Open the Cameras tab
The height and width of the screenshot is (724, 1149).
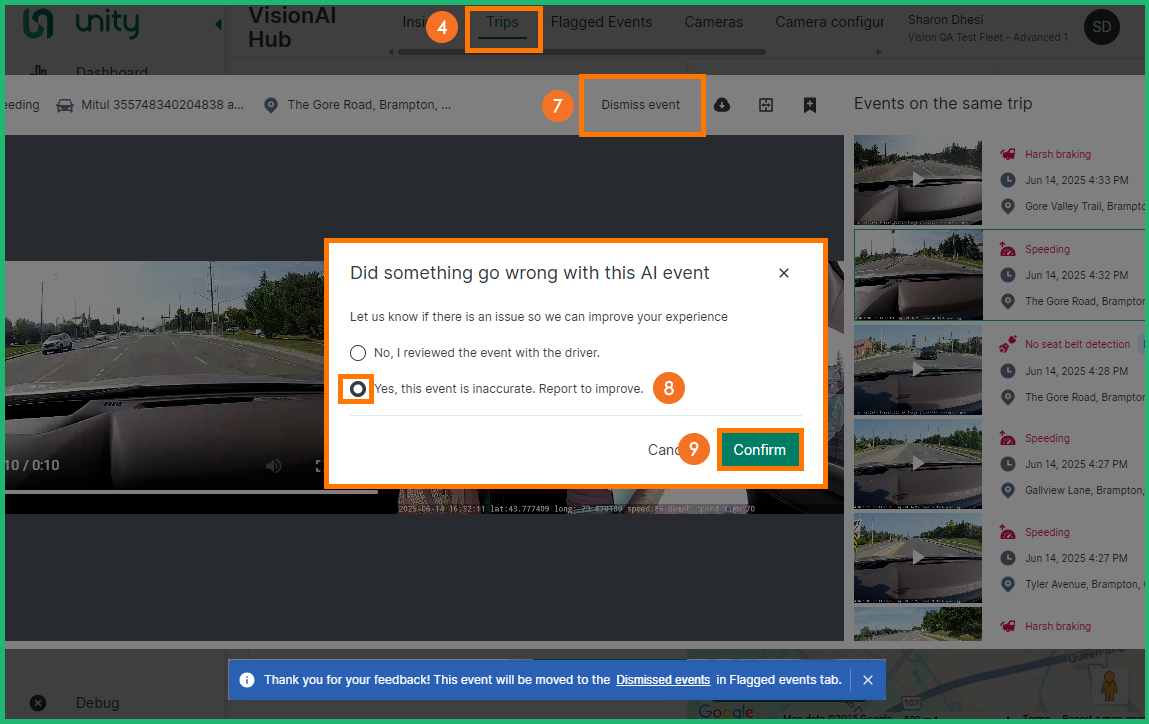pyautogui.click(x=713, y=22)
